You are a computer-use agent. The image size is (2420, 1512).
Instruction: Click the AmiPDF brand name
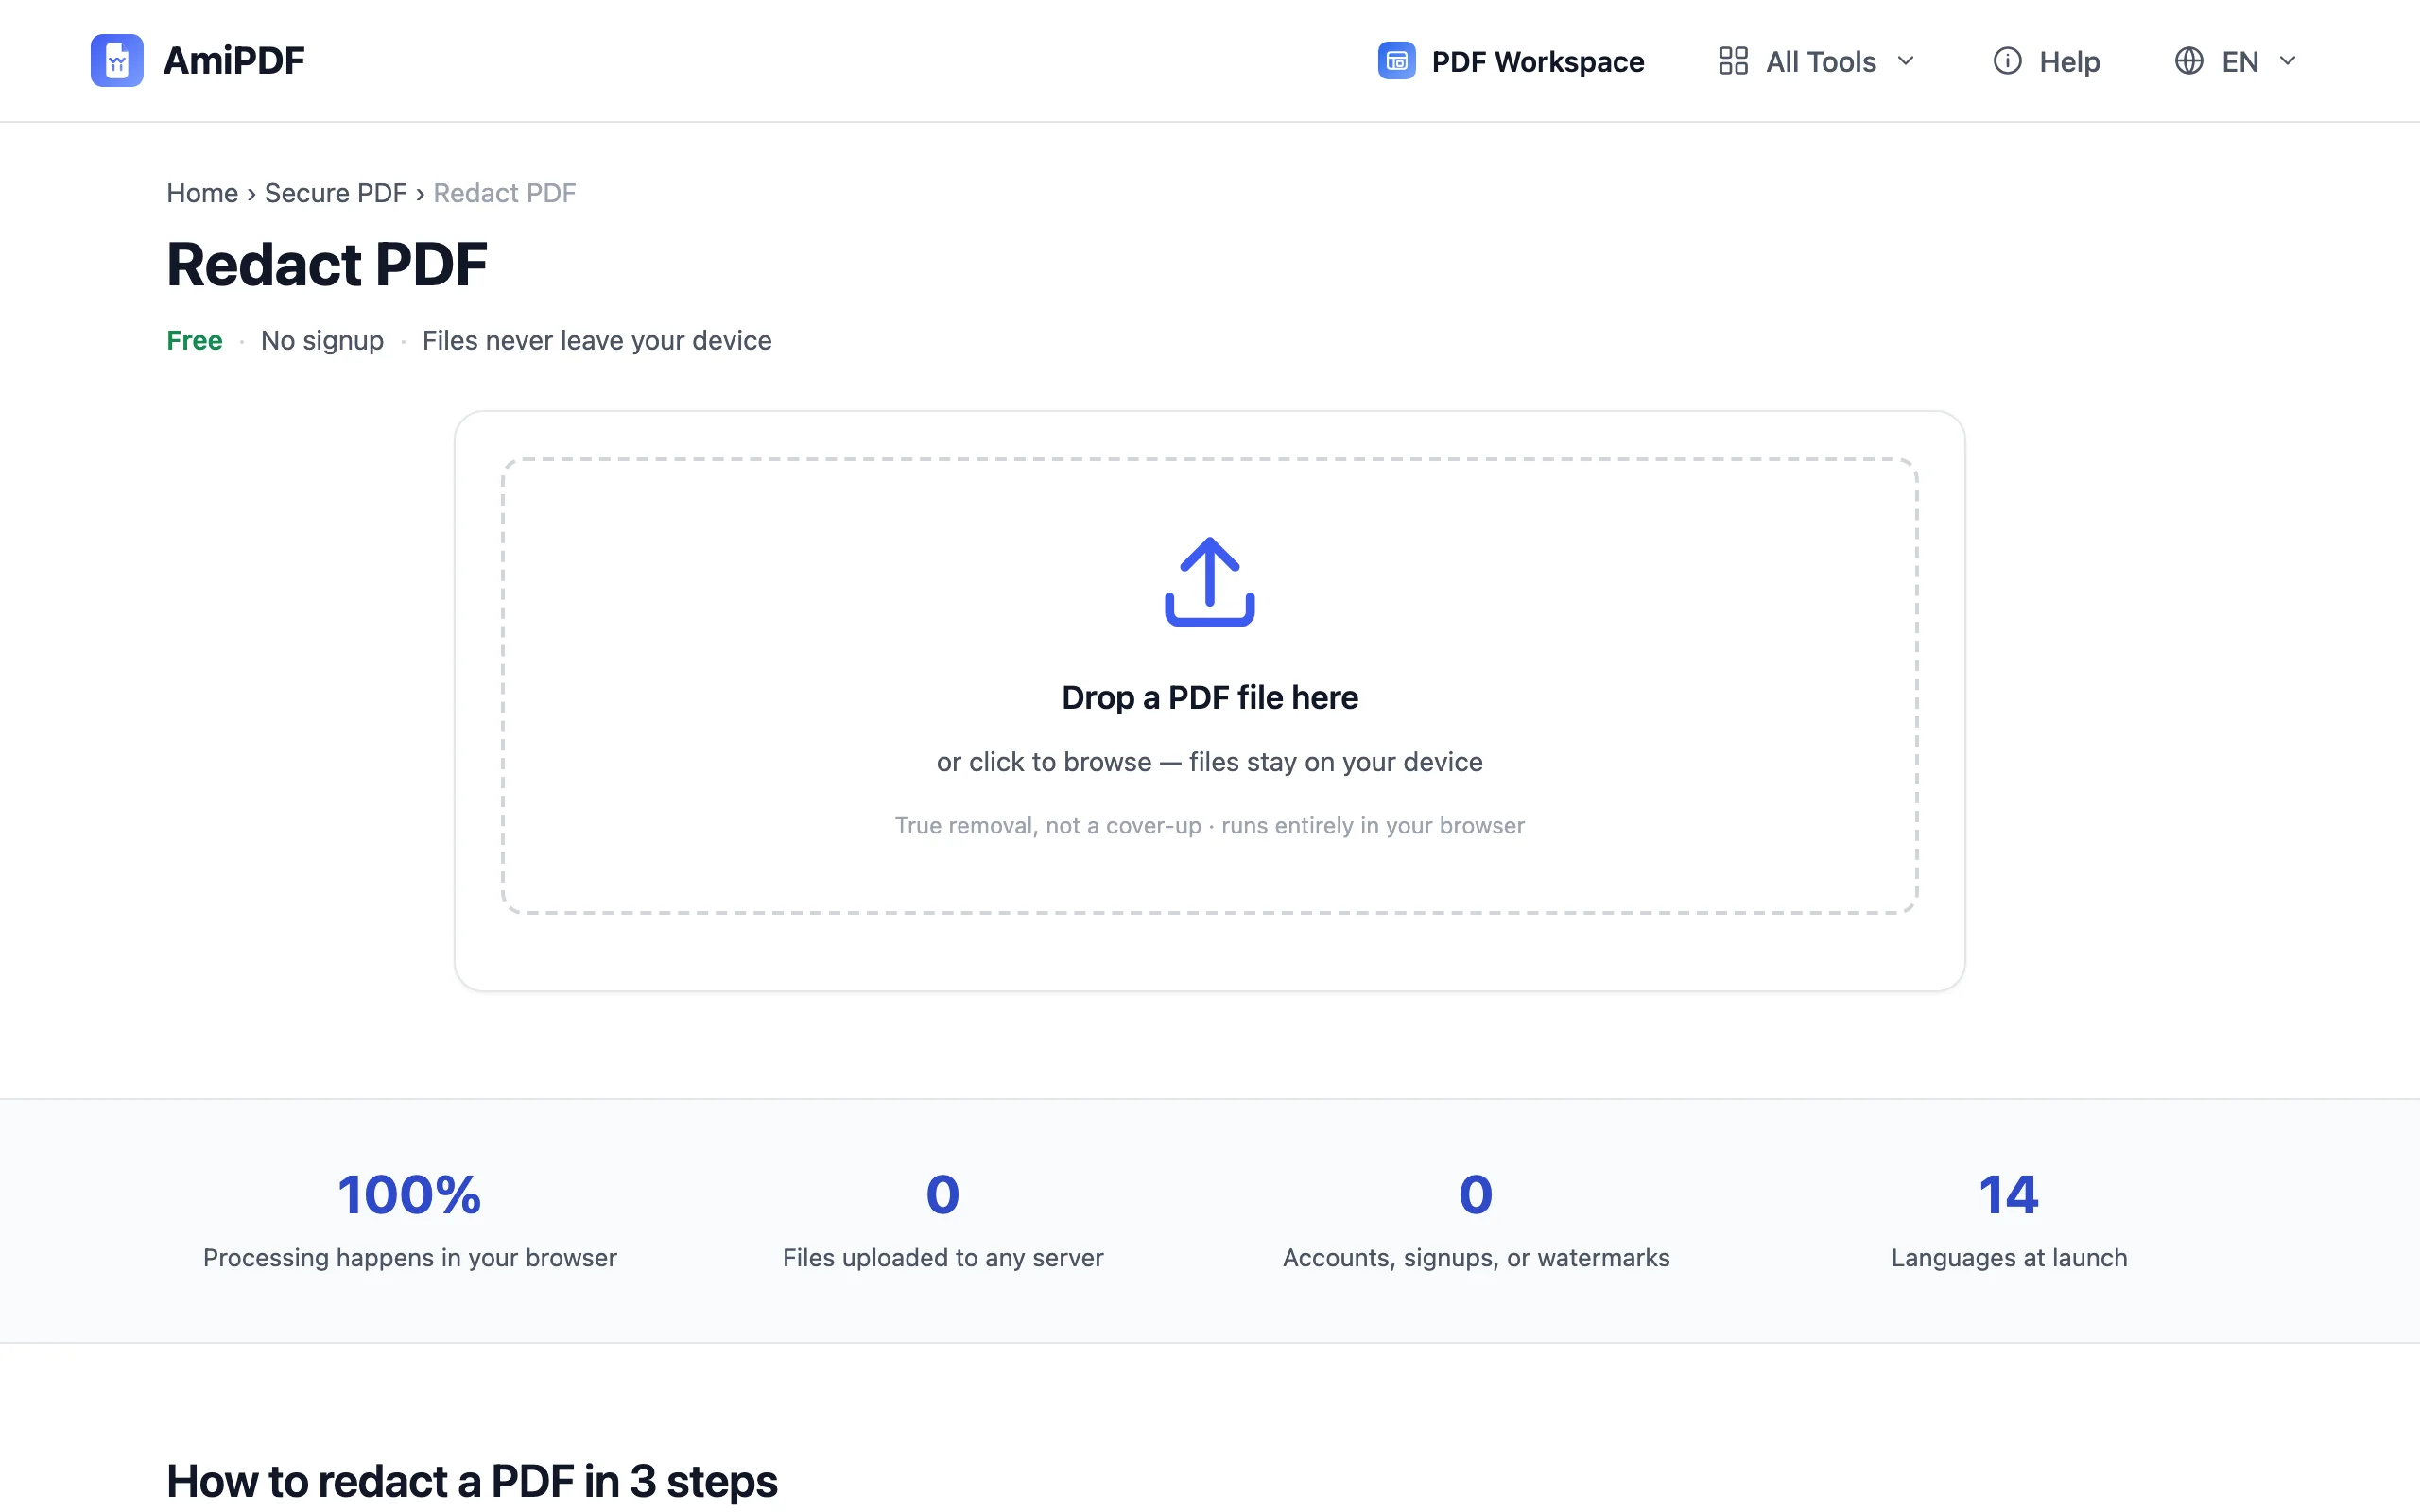[x=233, y=60]
